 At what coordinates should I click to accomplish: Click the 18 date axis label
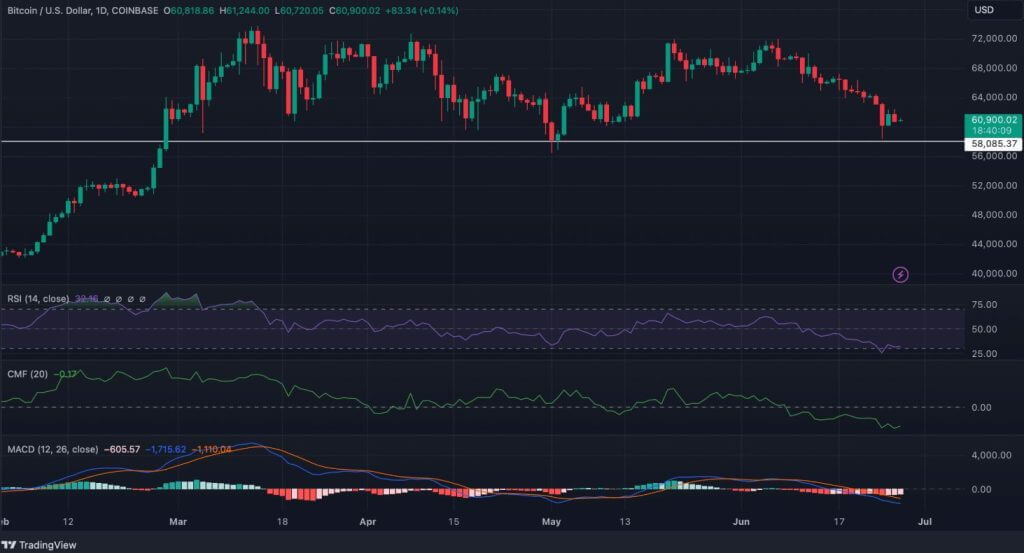point(282,522)
